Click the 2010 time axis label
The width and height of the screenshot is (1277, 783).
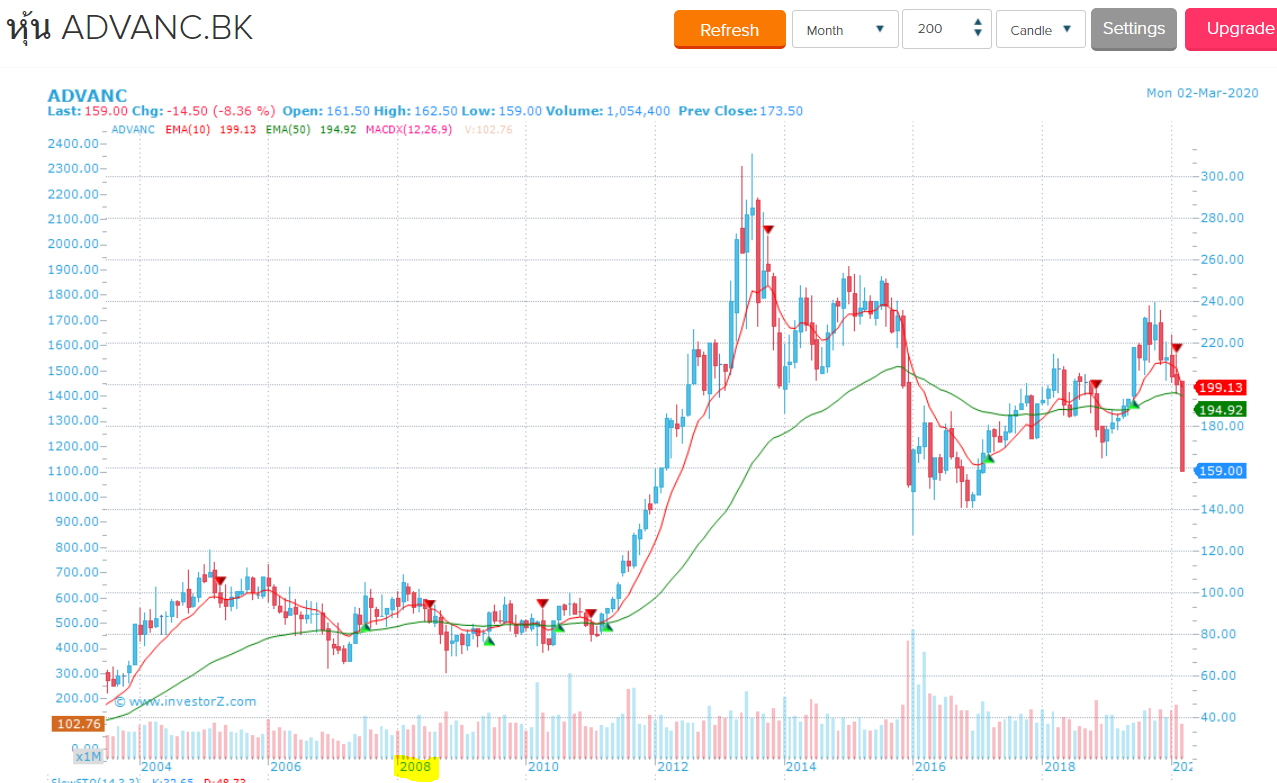pyautogui.click(x=543, y=767)
